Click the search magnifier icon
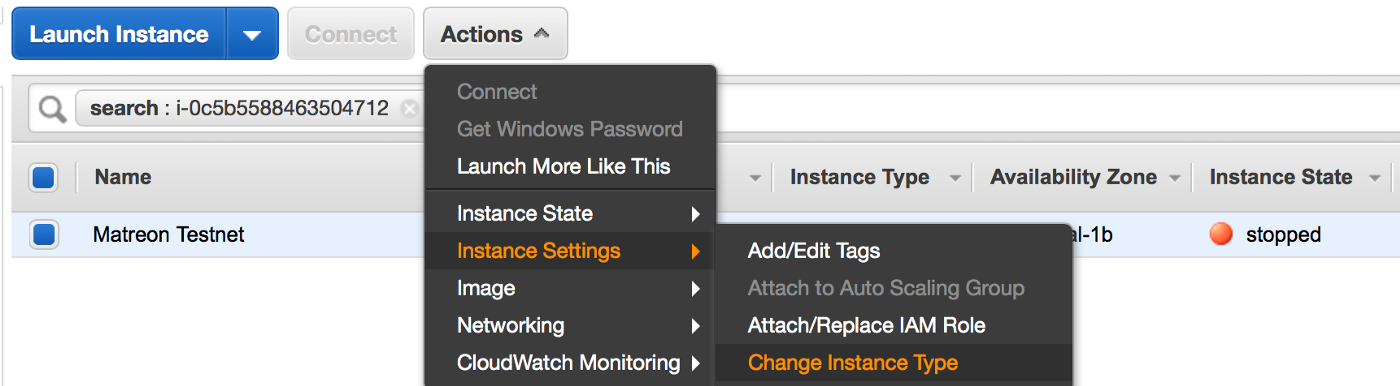 [x=51, y=109]
